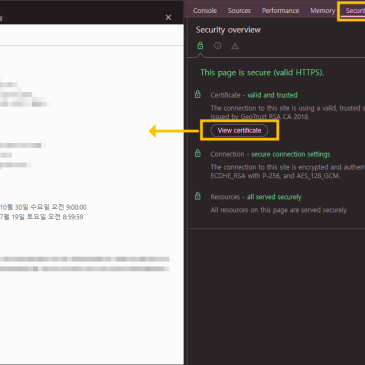Click 'all served securely' status text
Viewport: 365px width, 365px height.
274,197
